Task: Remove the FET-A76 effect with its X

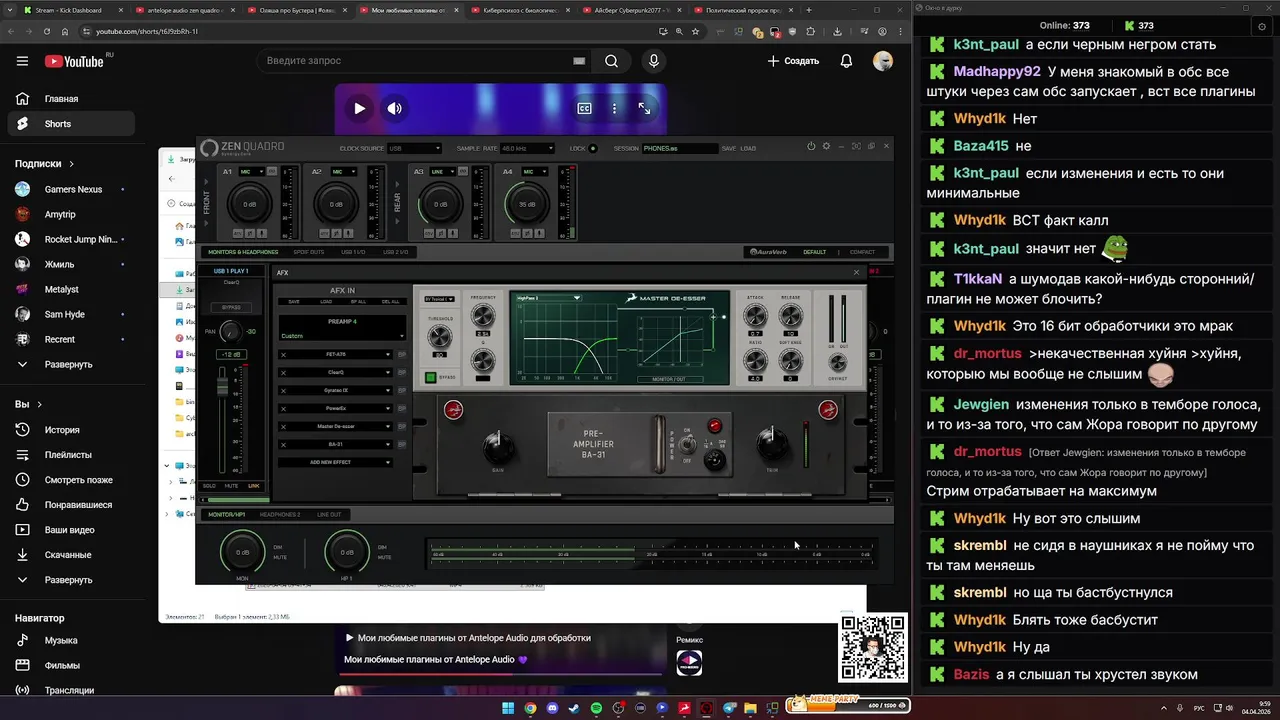Action: pyautogui.click(x=283, y=355)
